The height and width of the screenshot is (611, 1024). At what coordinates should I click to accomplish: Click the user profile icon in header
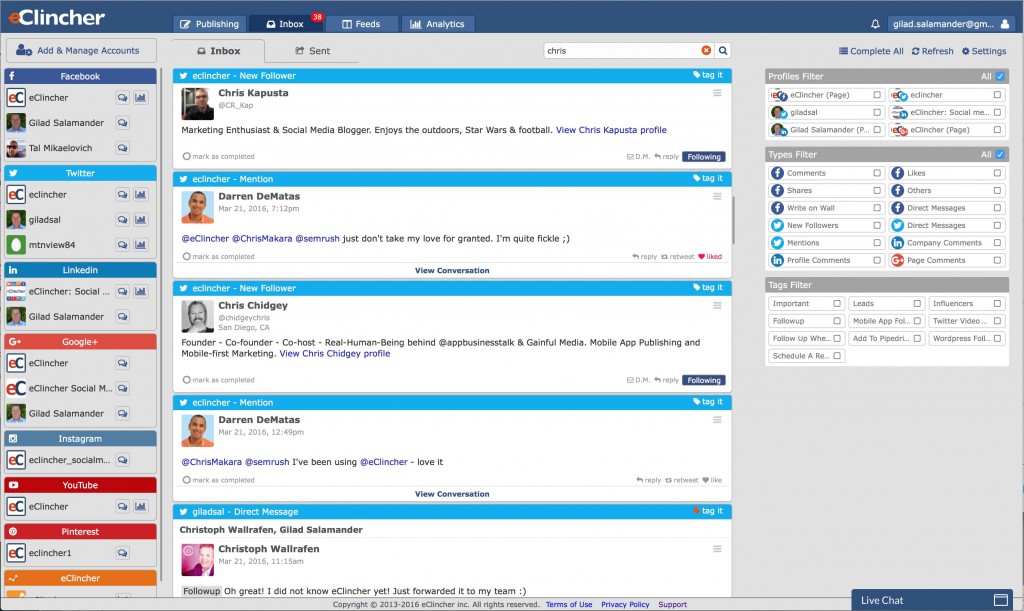click(x=1004, y=24)
